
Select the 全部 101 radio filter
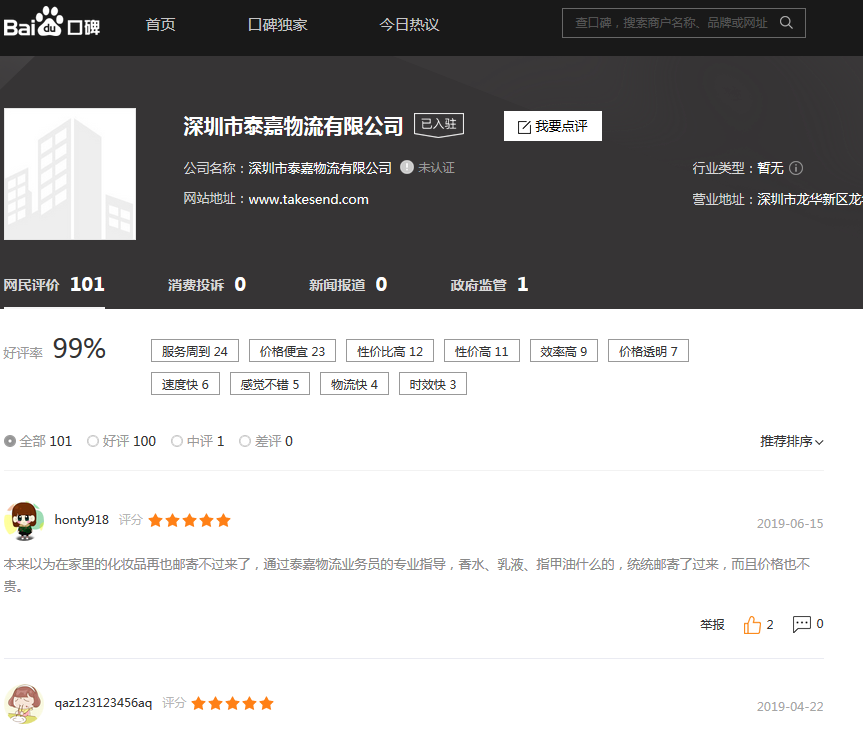click(x=10, y=441)
